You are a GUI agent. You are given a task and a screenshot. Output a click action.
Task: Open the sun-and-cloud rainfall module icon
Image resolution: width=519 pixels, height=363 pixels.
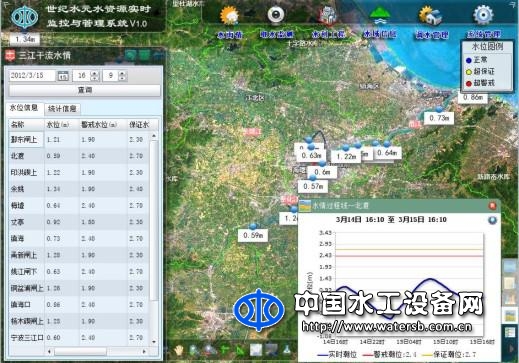(230, 15)
